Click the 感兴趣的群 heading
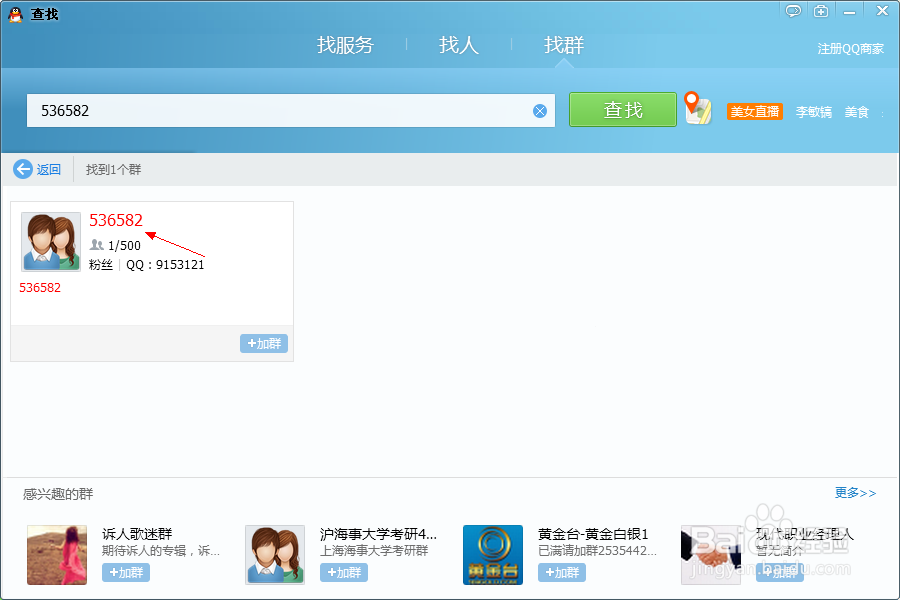This screenshot has width=900, height=600. pos(58,494)
